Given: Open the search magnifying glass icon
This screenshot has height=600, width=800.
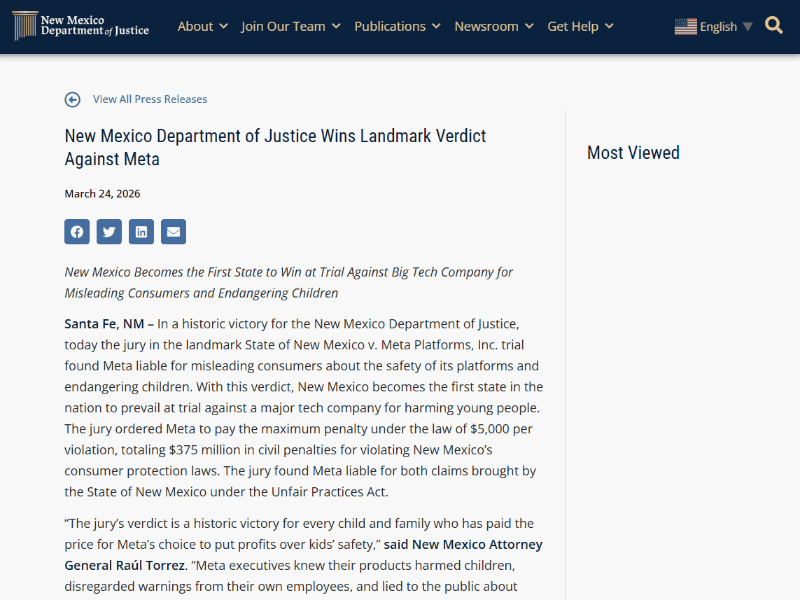Looking at the screenshot, I should pos(773,24).
